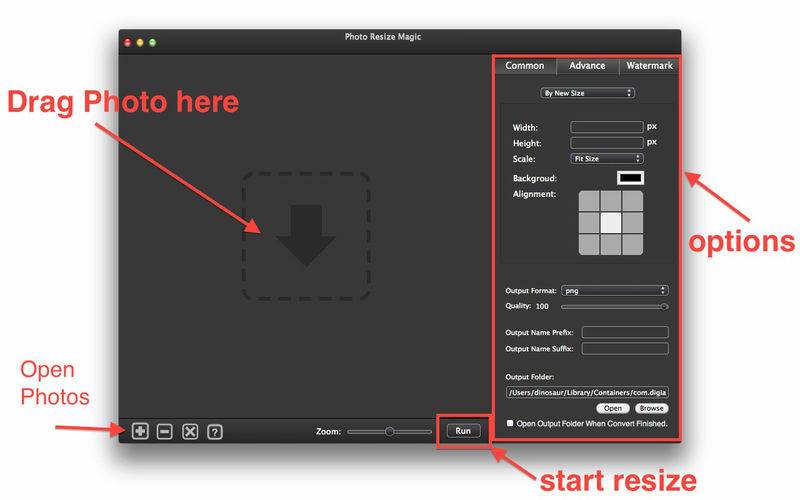Select bottom-right alignment cell

[x=633, y=244]
